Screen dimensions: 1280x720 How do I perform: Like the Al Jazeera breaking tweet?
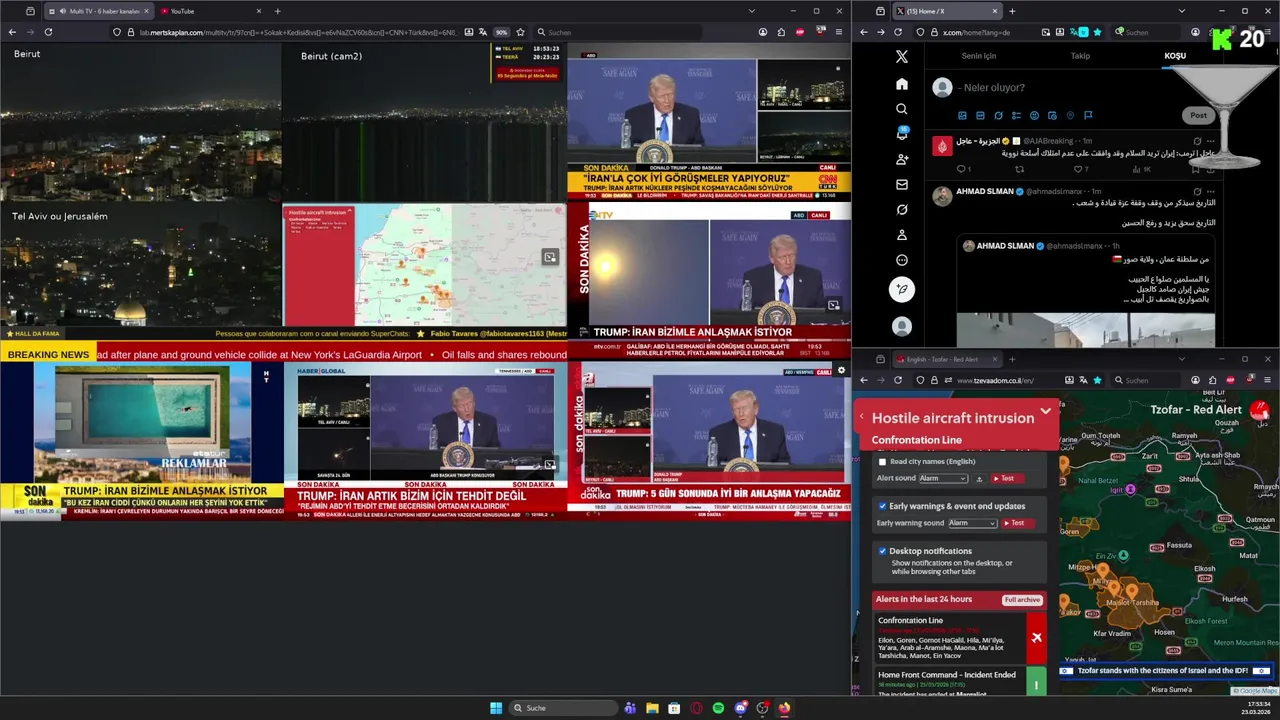click(x=1080, y=169)
